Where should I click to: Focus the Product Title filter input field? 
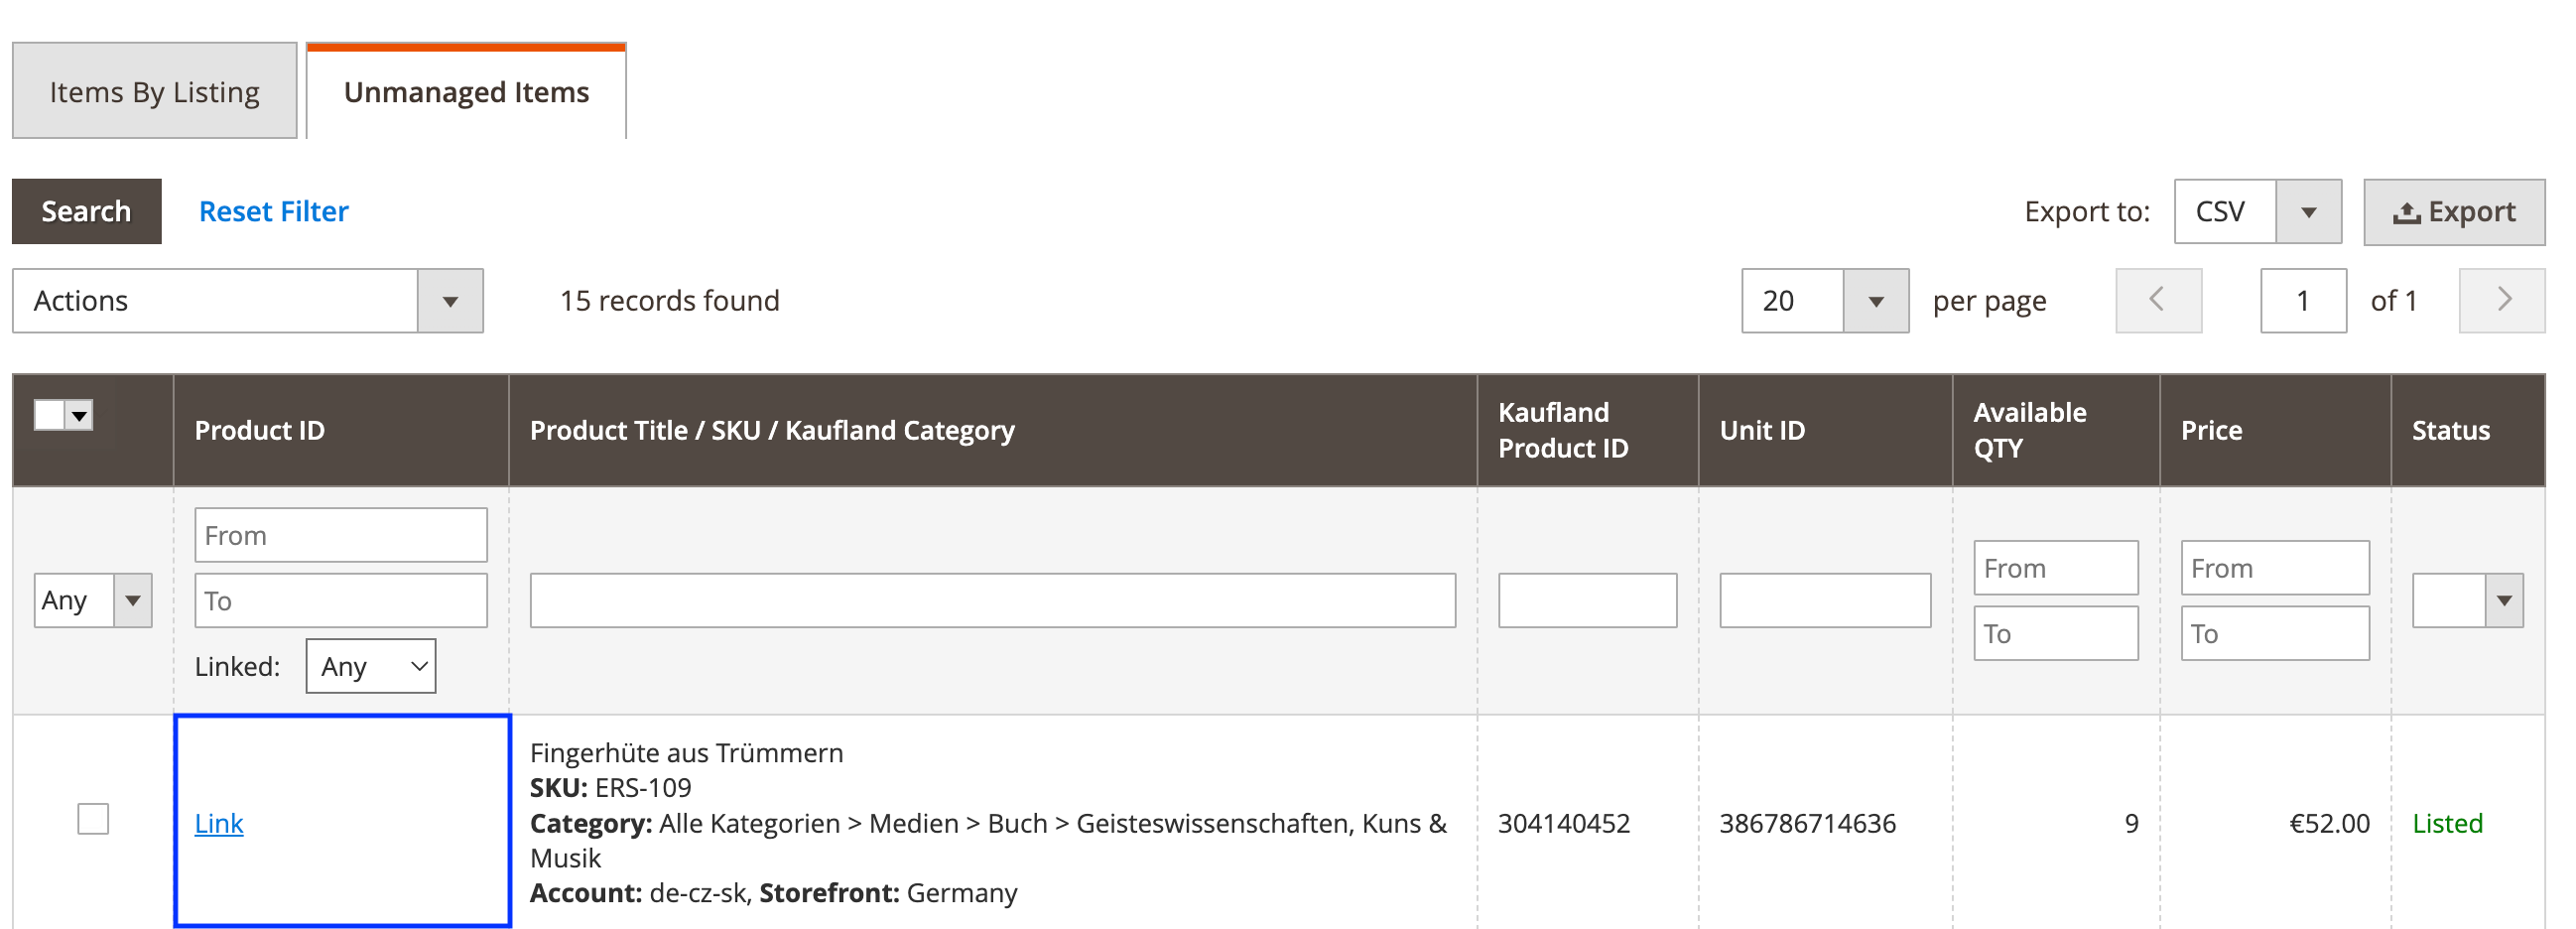pos(992,600)
